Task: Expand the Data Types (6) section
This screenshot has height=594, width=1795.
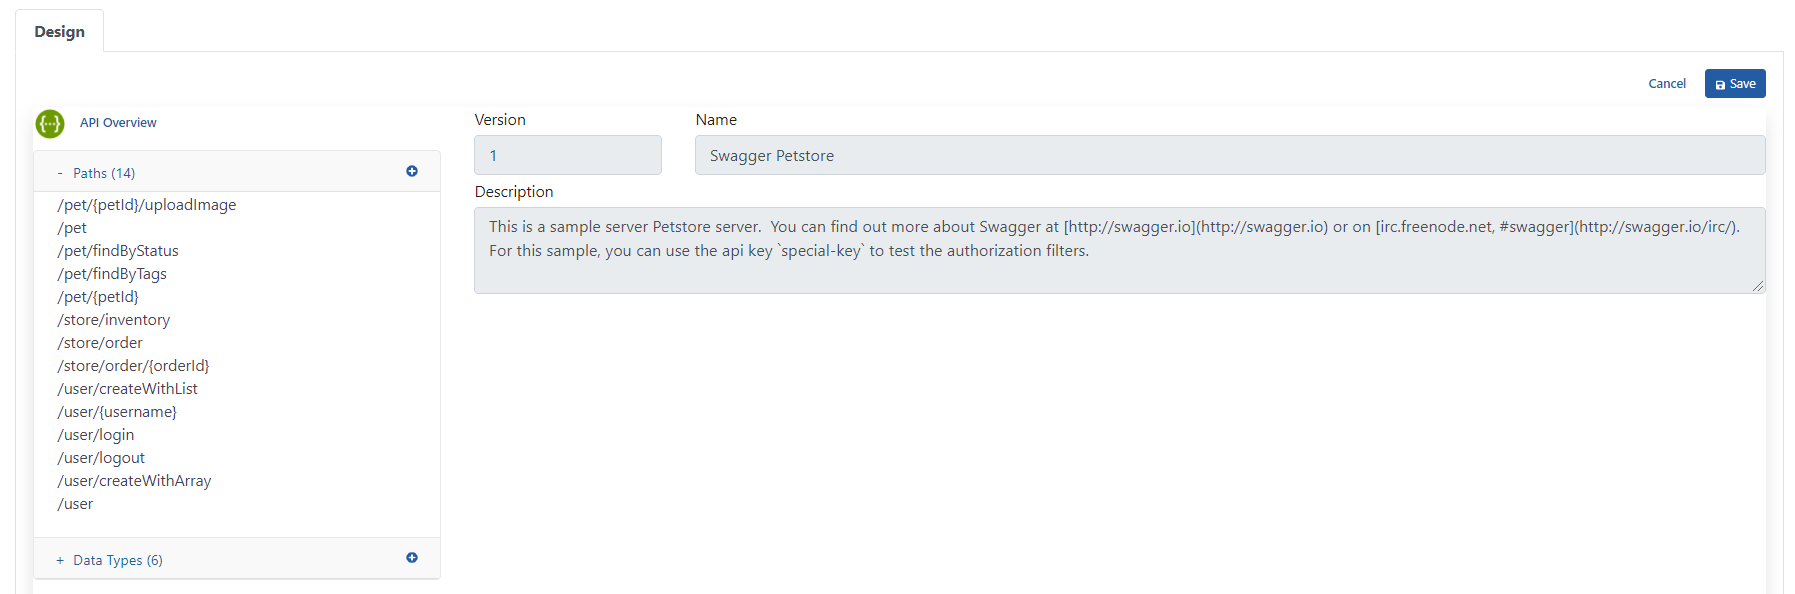Action: click(x=109, y=560)
